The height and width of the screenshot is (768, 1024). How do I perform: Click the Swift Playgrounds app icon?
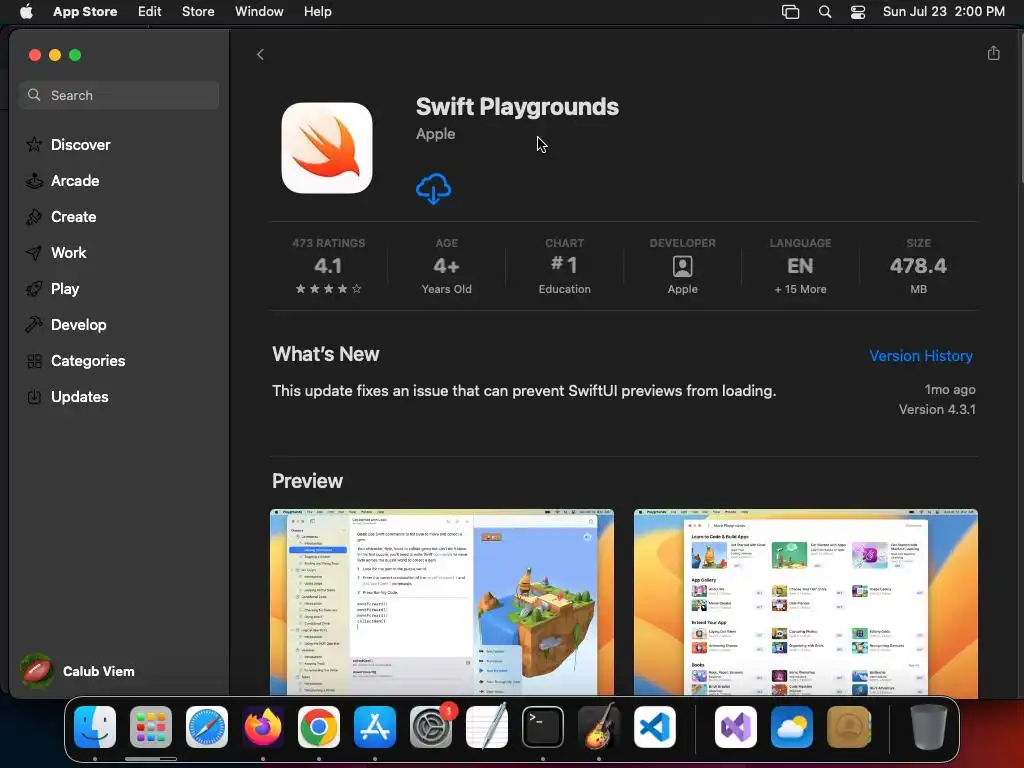coord(327,148)
